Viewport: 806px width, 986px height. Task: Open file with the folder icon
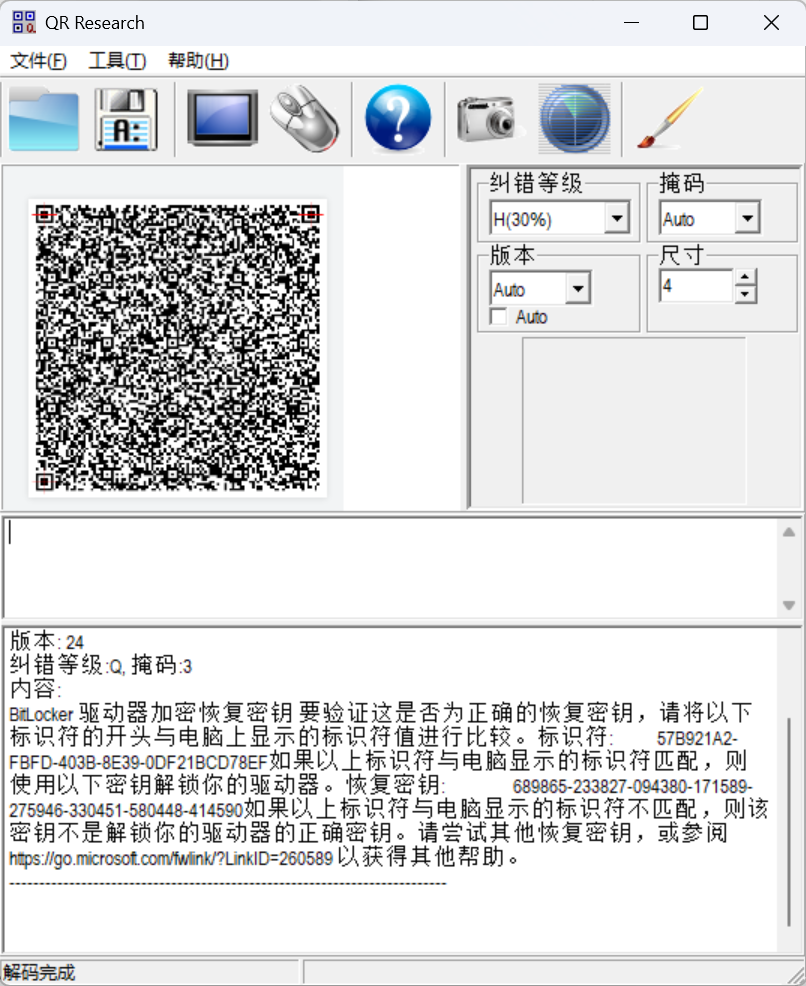(x=44, y=119)
